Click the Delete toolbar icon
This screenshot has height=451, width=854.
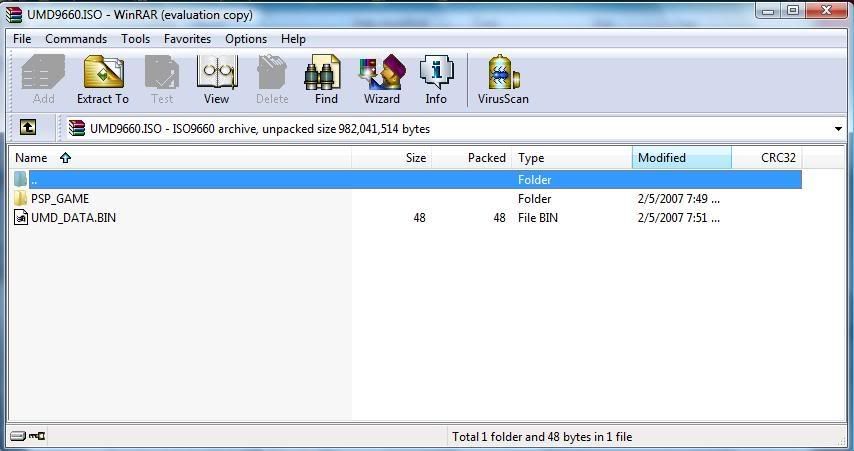coord(272,80)
